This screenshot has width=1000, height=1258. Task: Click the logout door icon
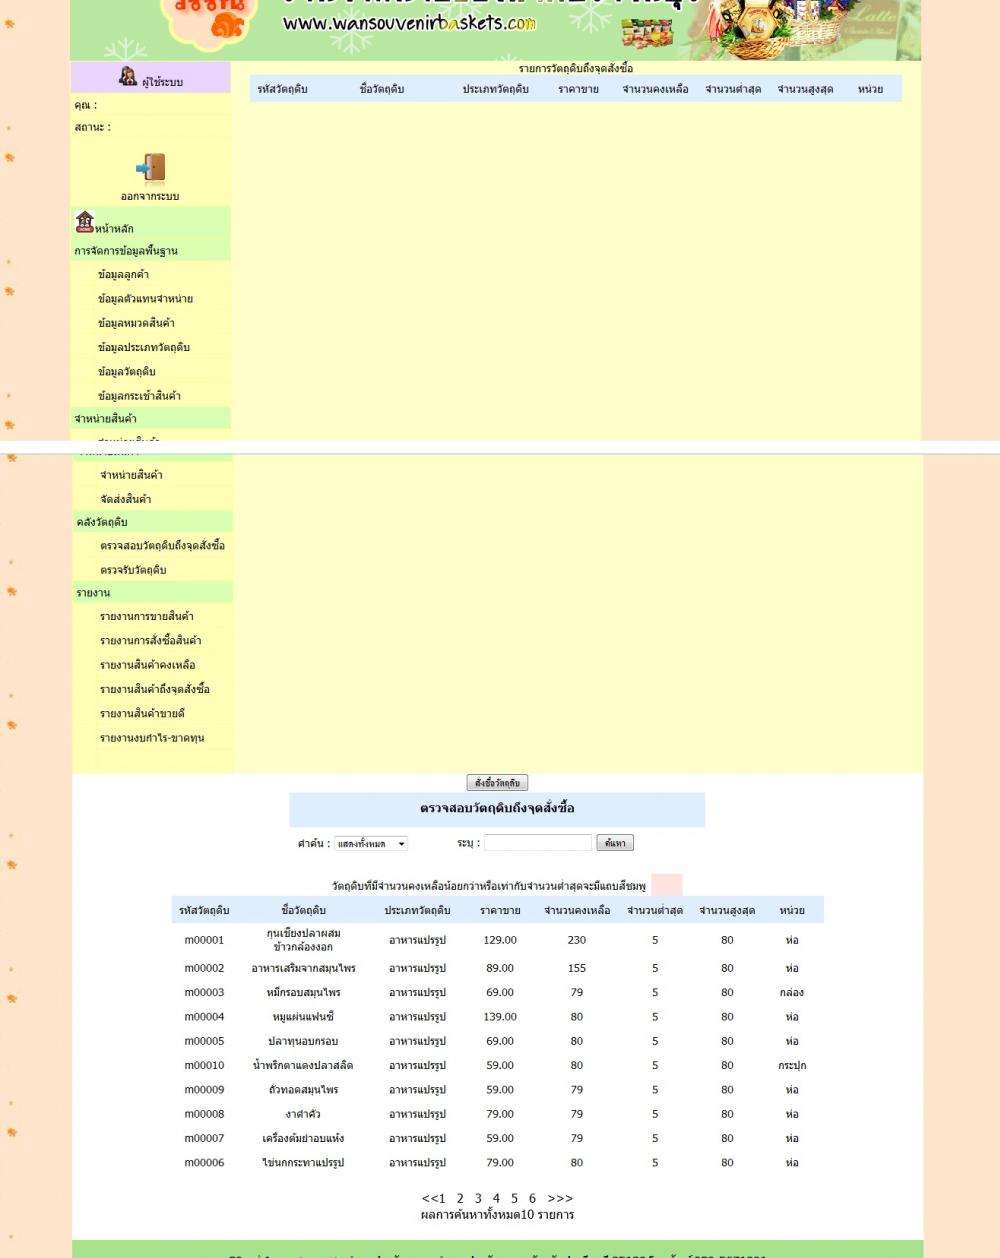point(150,168)
